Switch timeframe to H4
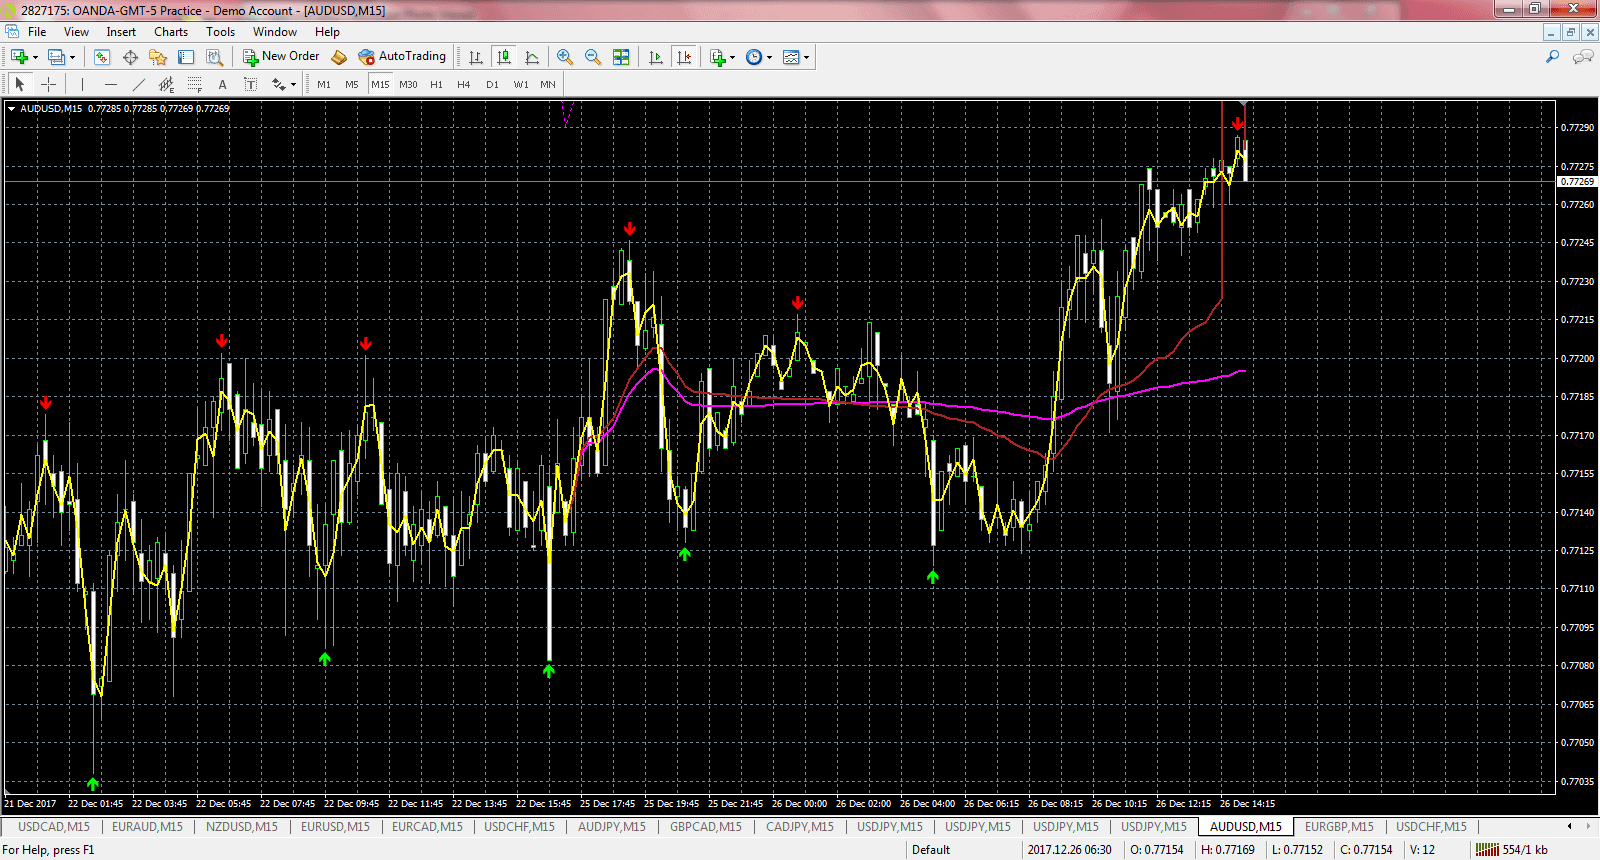1600x860 pixels. click(464, 85)
